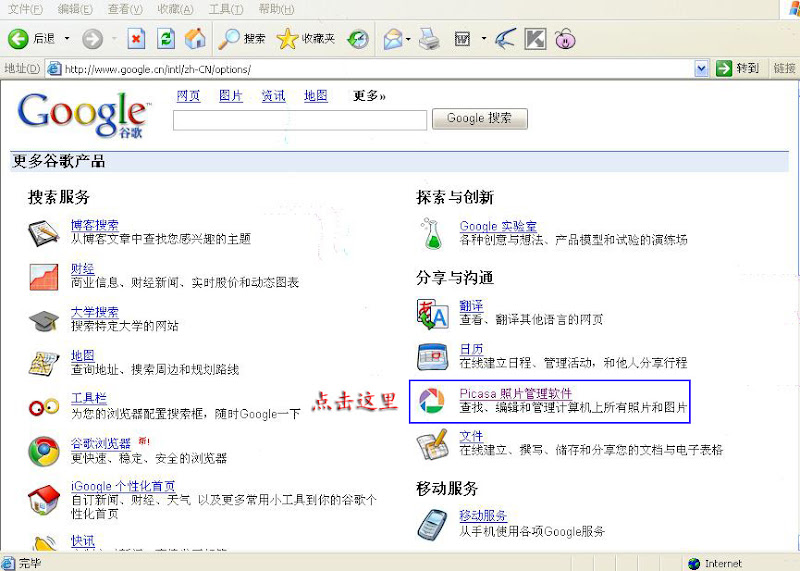Refresh the page with green arrows icon
The width and height of the screenshot is (800, 571).
coord(166,39)
